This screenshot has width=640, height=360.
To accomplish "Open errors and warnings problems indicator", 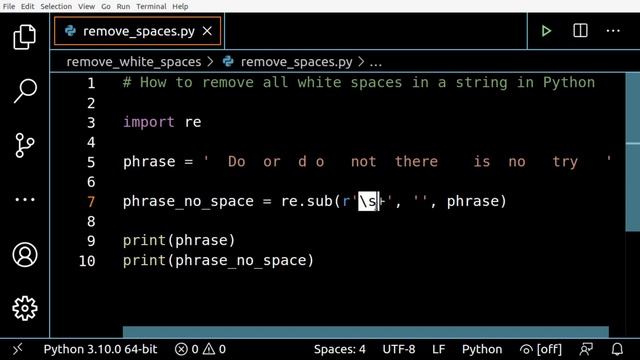I will pos(200,349).
